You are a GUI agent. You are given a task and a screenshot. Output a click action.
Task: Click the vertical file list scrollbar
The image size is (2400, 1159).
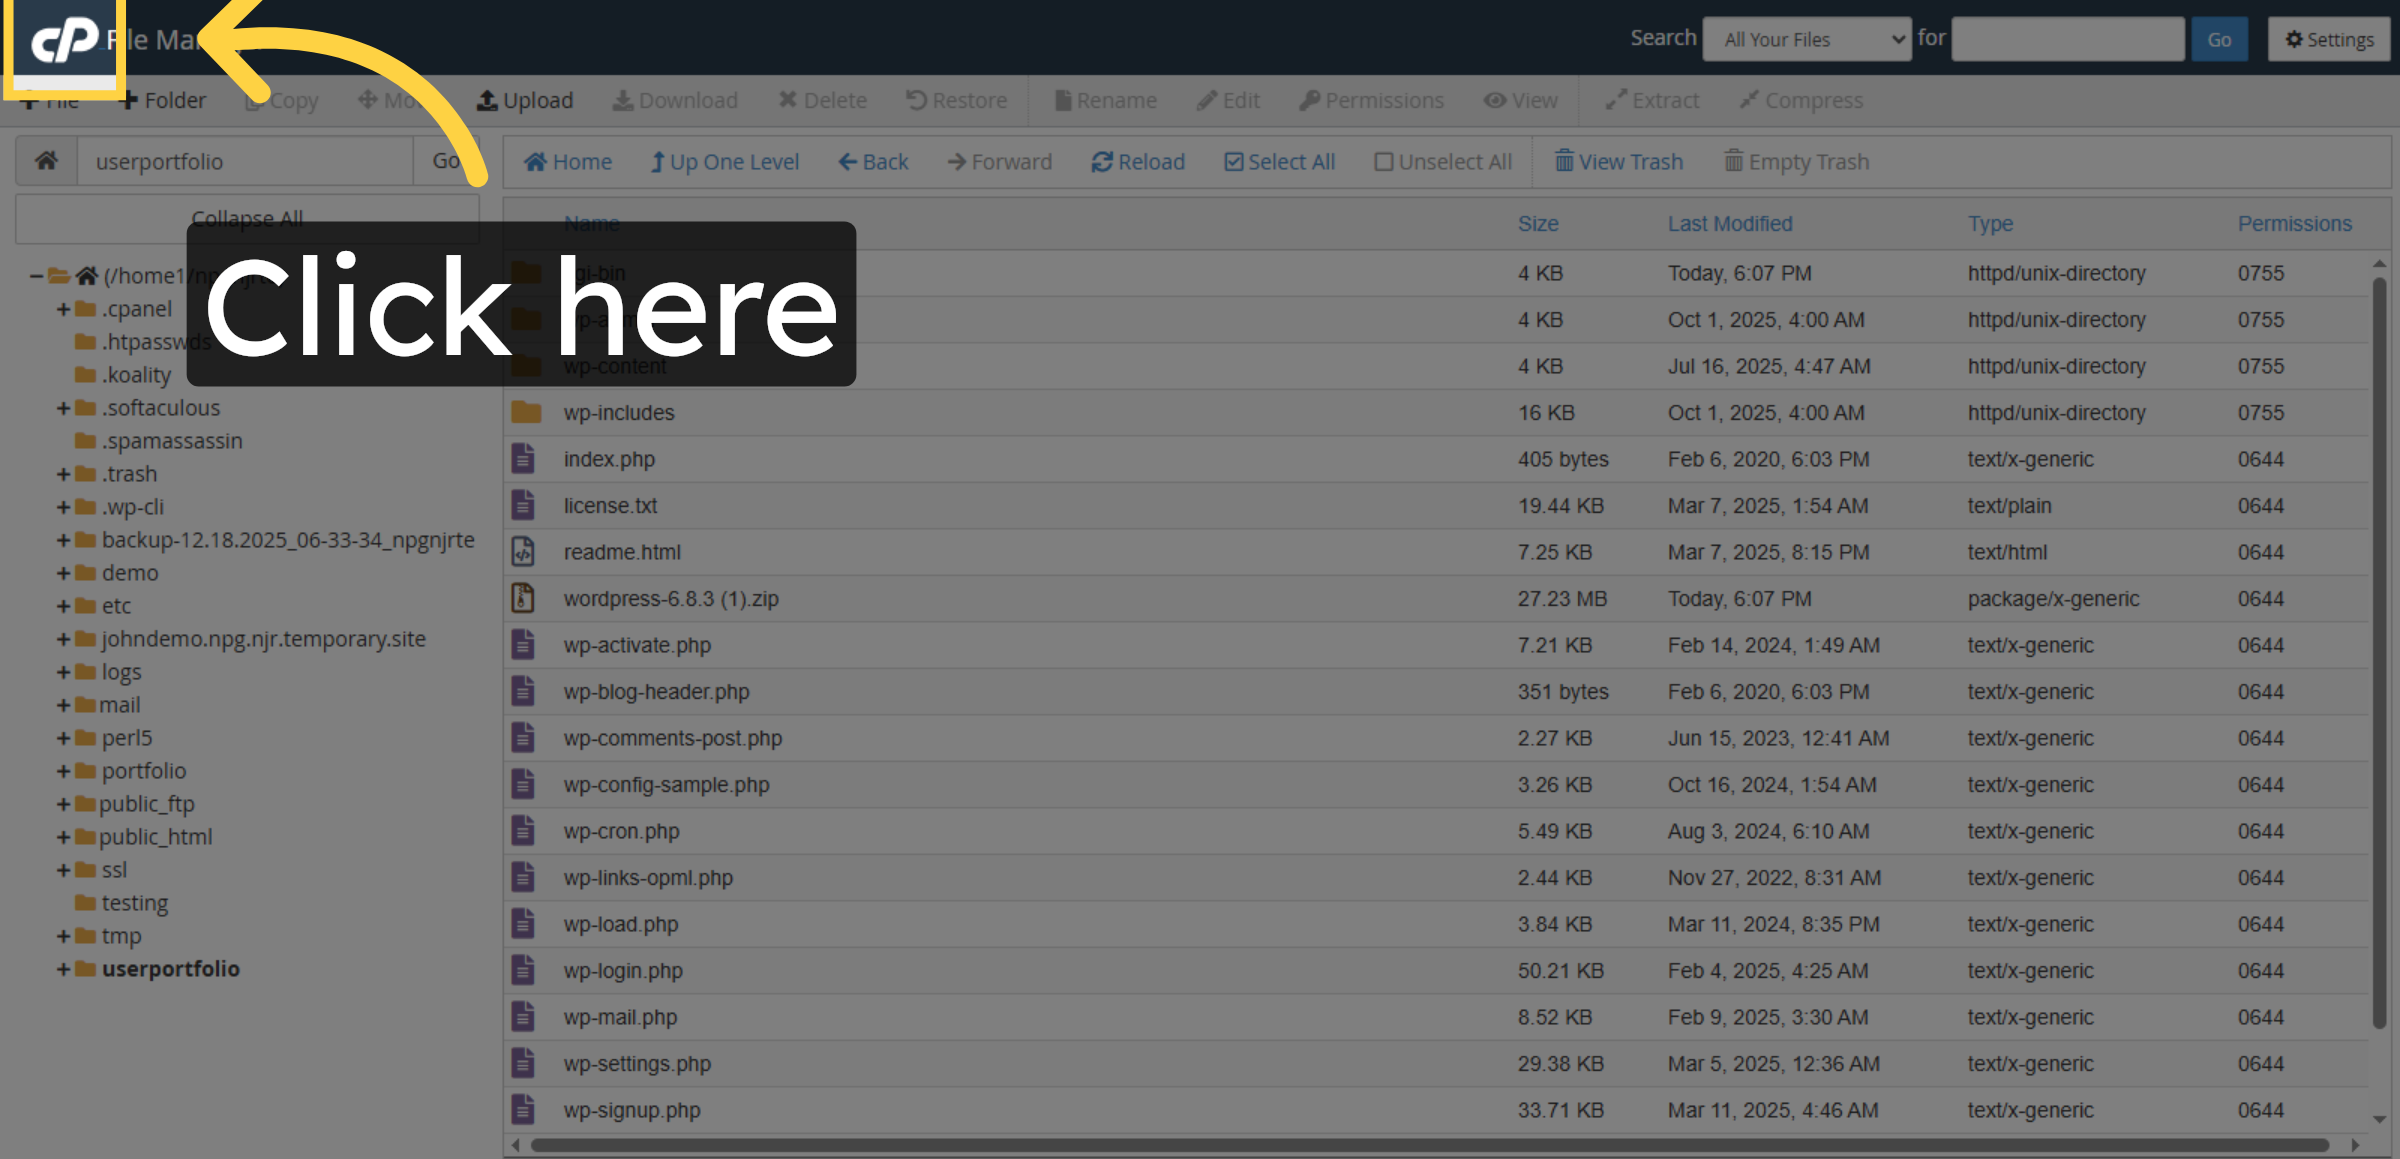click(2379, 650)
